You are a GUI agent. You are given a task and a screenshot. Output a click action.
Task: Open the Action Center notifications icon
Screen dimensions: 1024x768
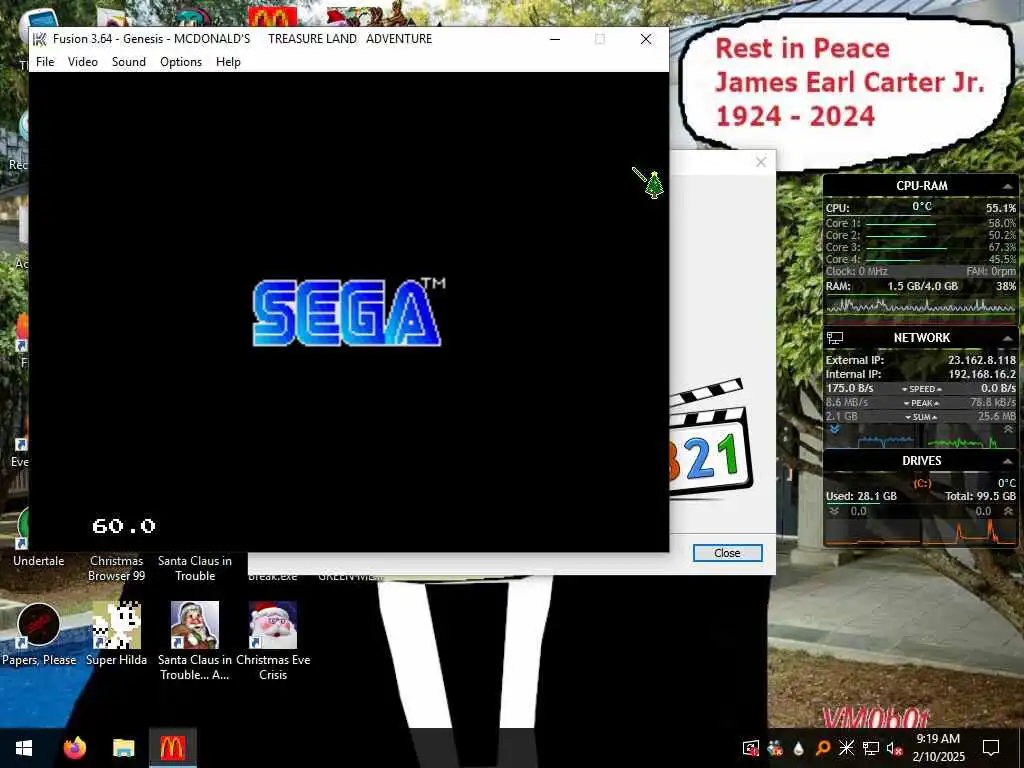[991, 748]
